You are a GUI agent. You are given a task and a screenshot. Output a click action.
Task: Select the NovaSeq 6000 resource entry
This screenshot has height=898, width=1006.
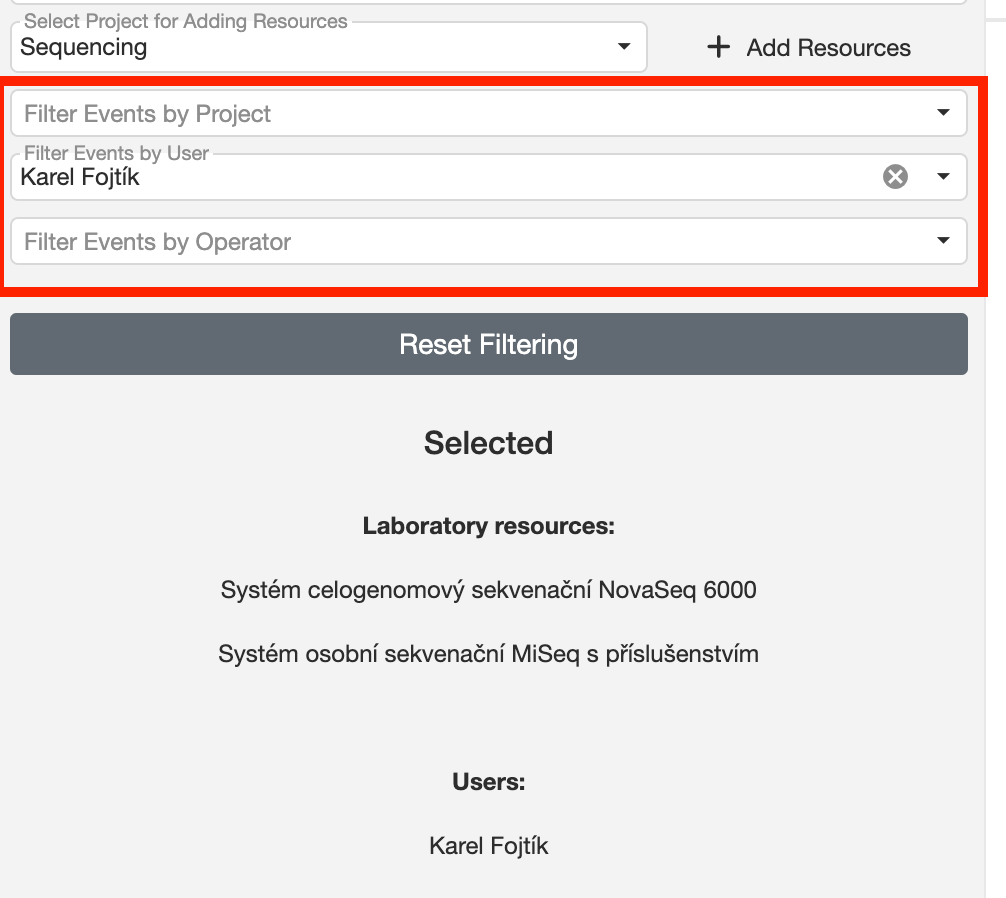click(x=488, y=590)
